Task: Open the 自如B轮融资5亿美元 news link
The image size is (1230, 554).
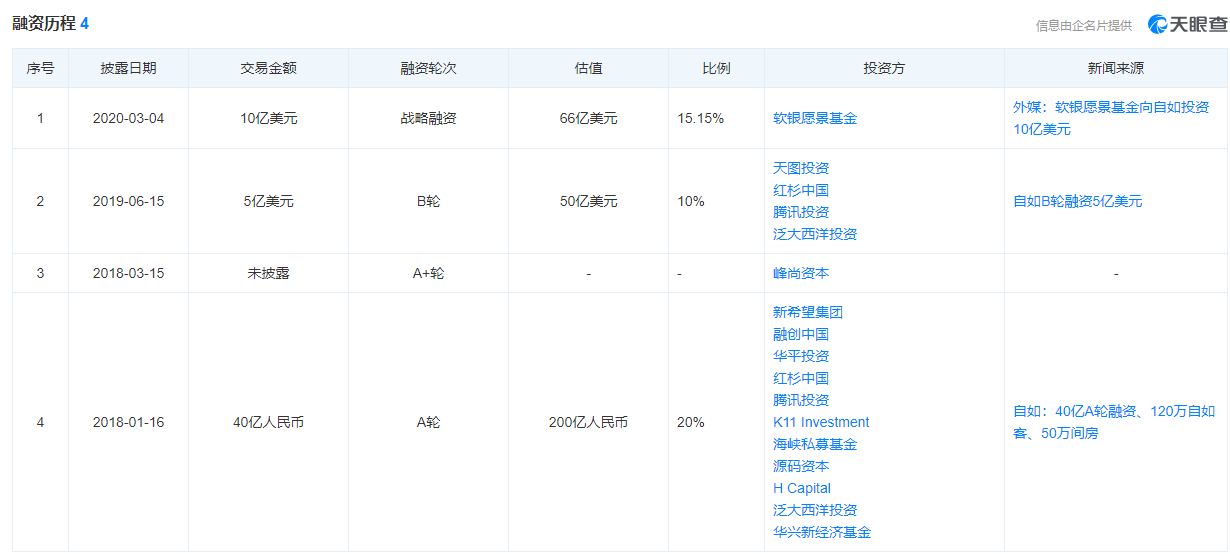Action: click(1077, 201)
